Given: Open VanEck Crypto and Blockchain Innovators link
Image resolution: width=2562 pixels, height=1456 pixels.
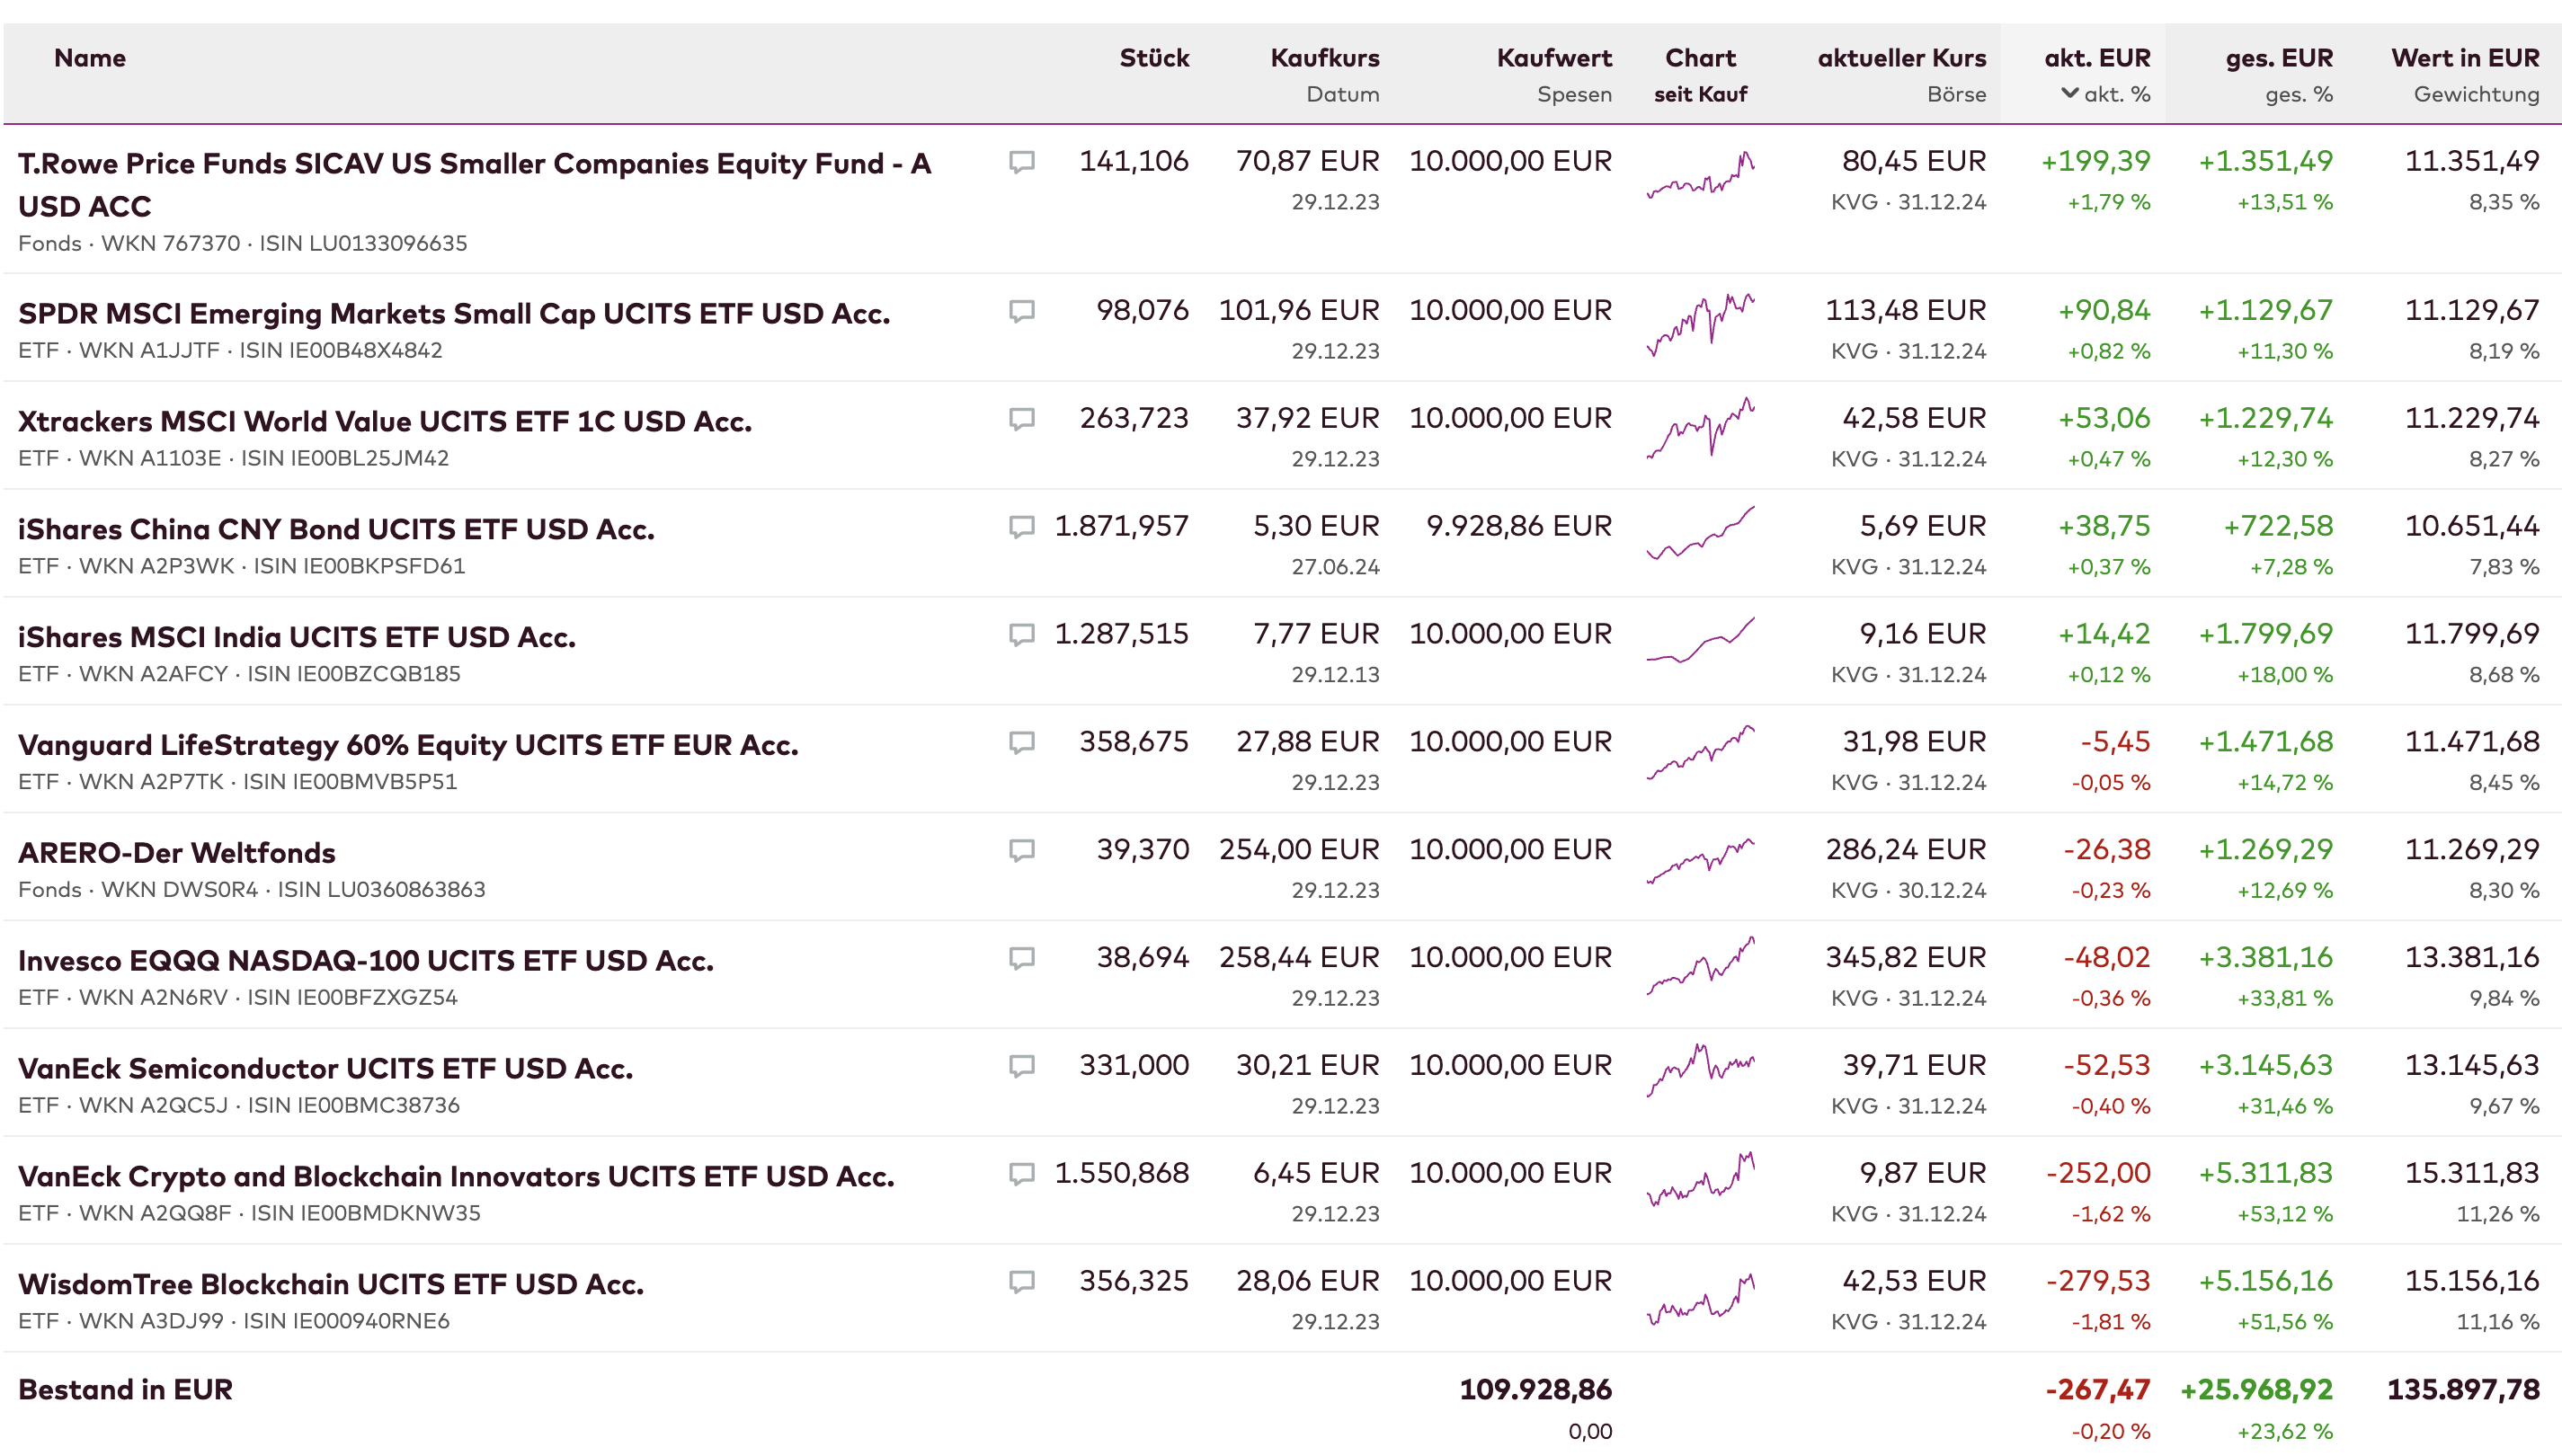Looking at the screenshot, I should click(x=456, y=1176).
